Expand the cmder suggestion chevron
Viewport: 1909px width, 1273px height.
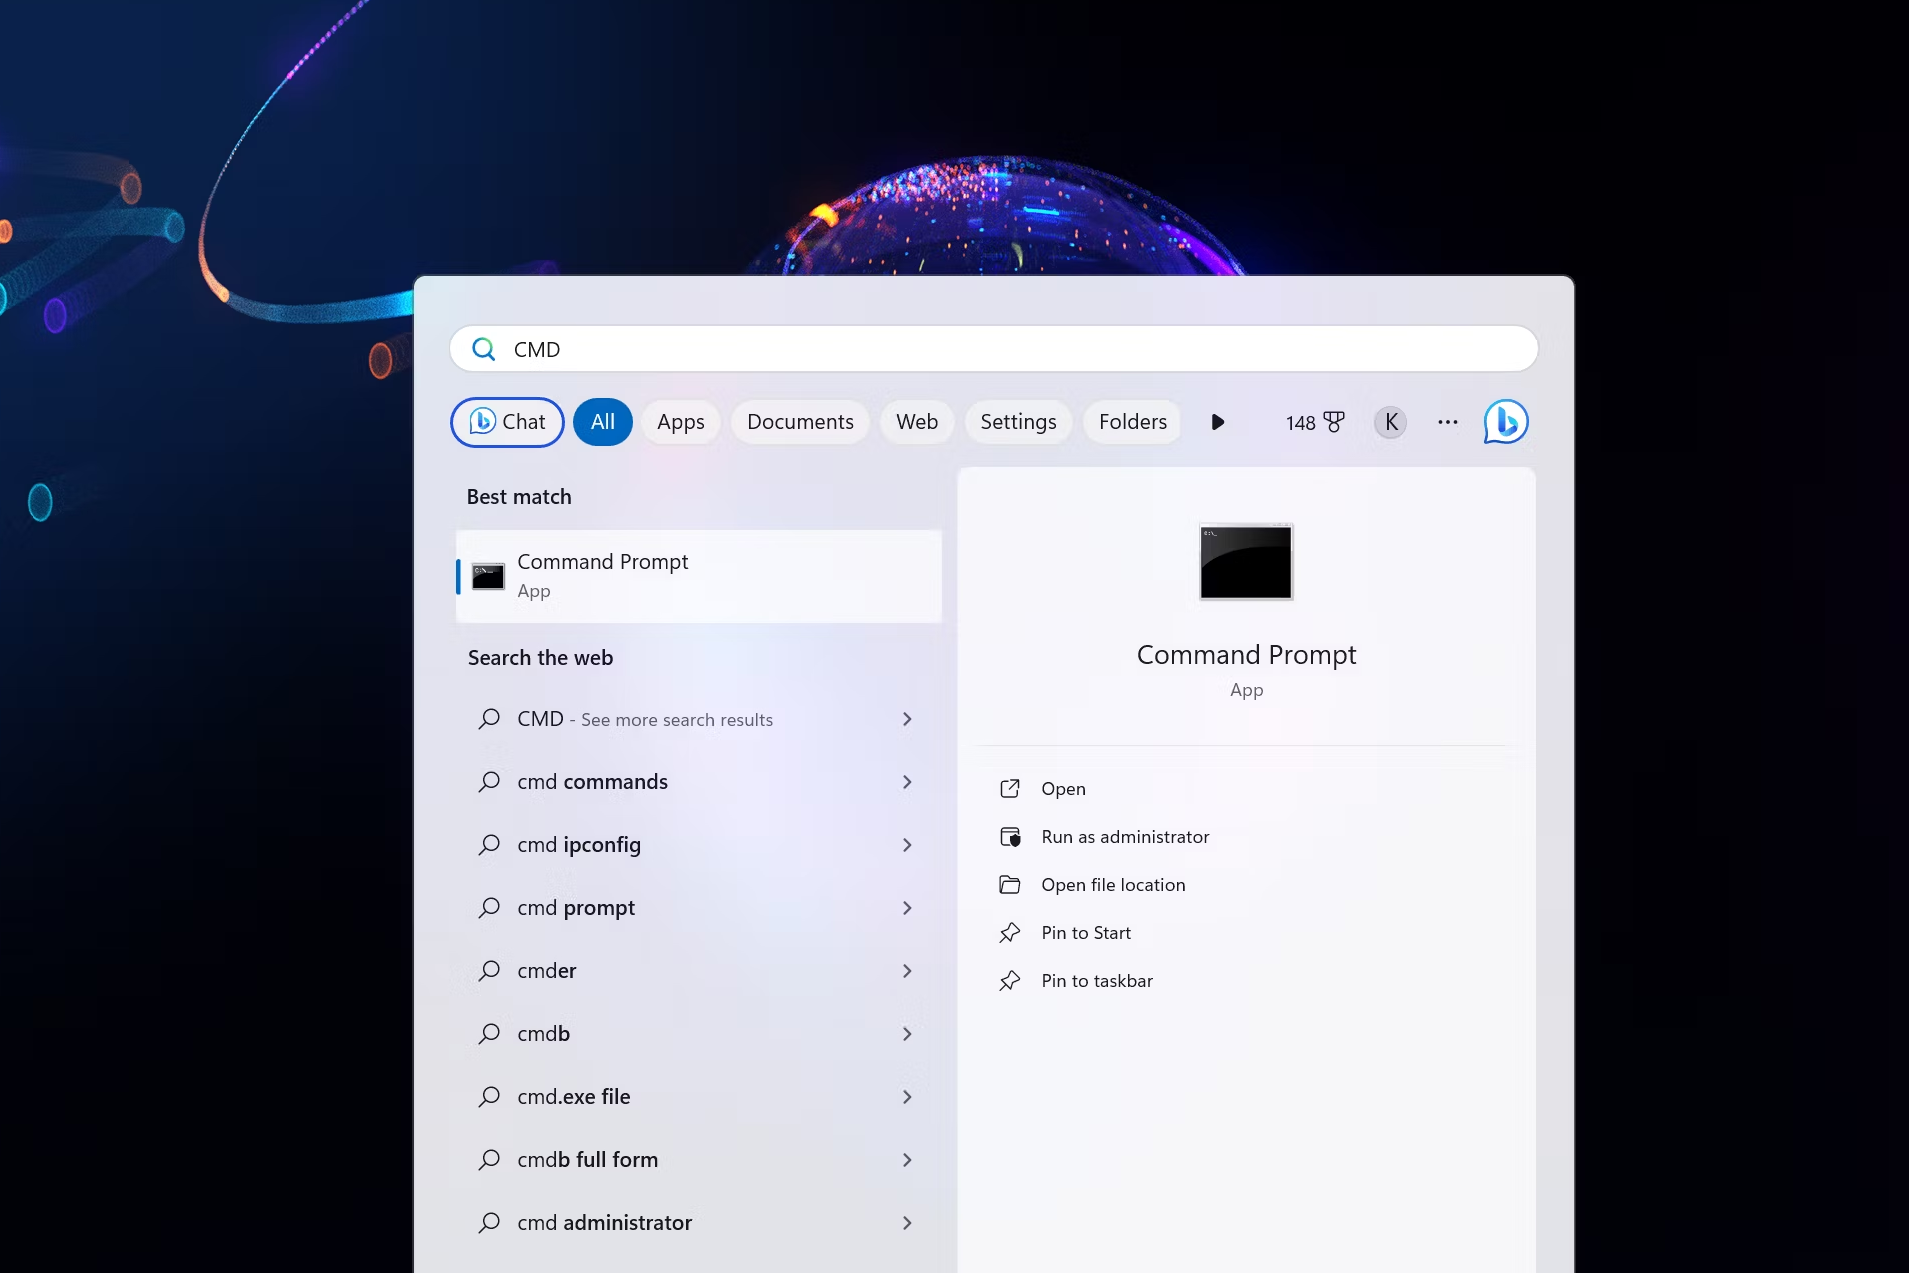coord(907,971)
